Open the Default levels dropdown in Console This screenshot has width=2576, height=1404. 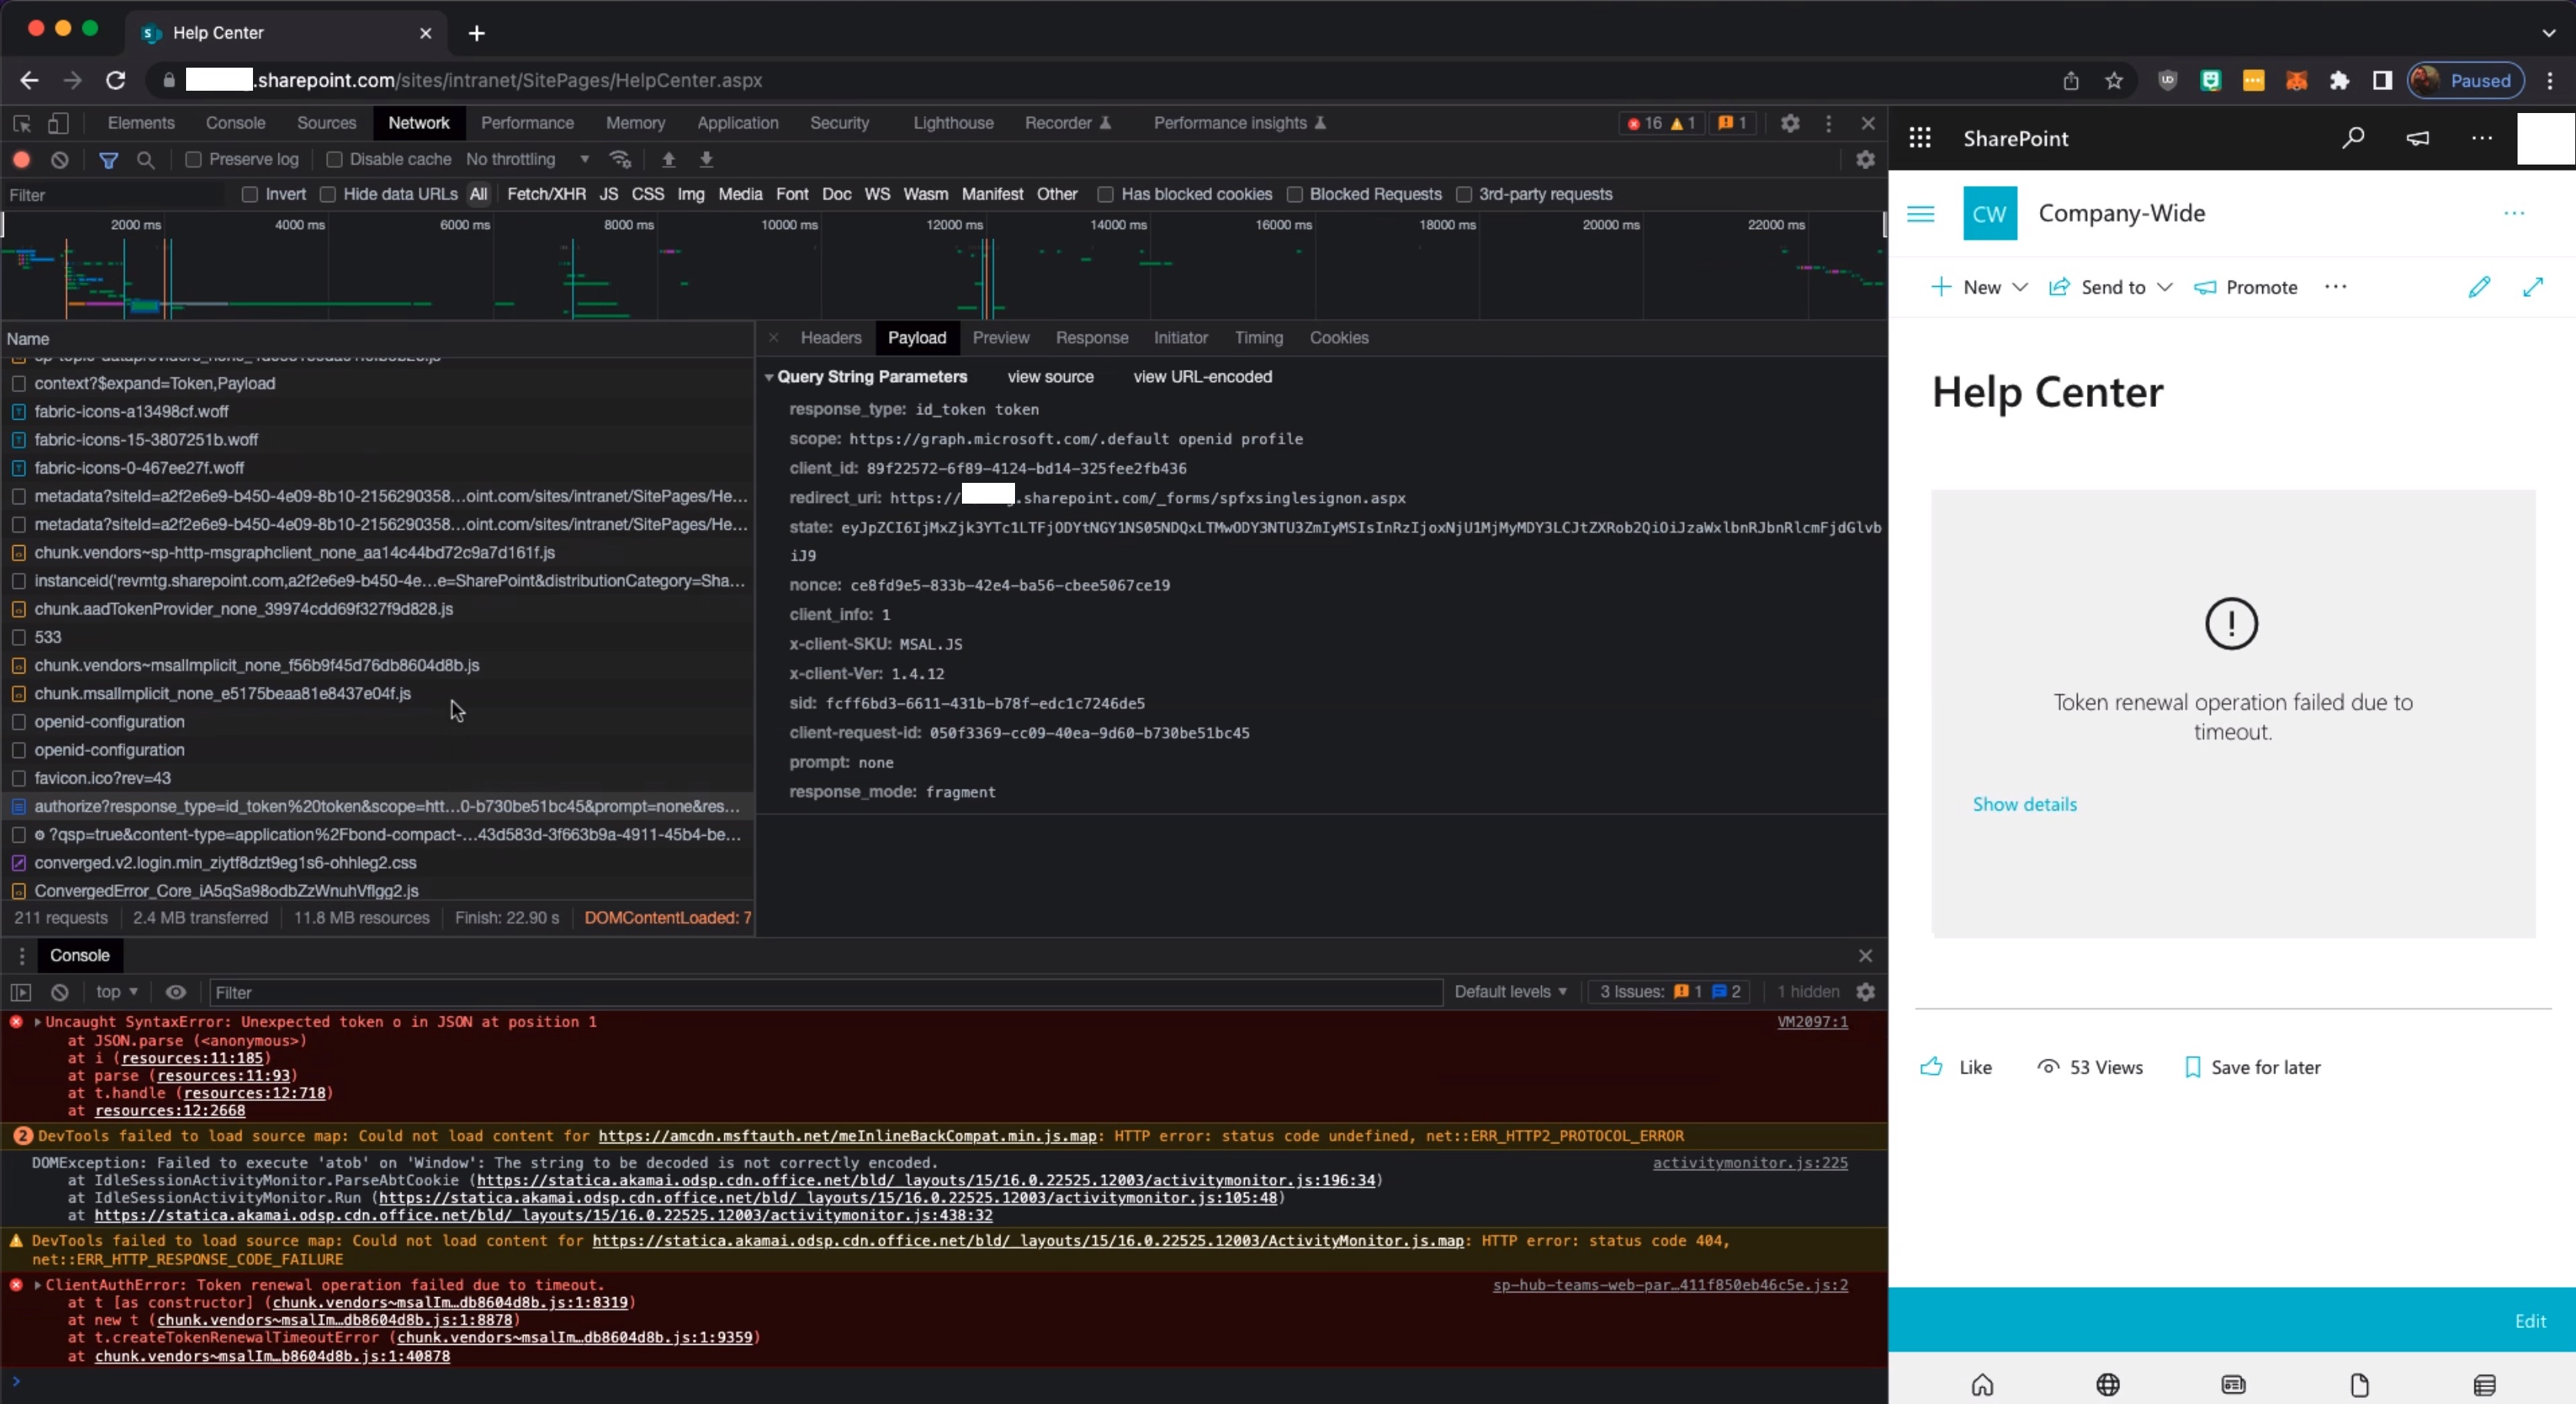pos(1509,991)
